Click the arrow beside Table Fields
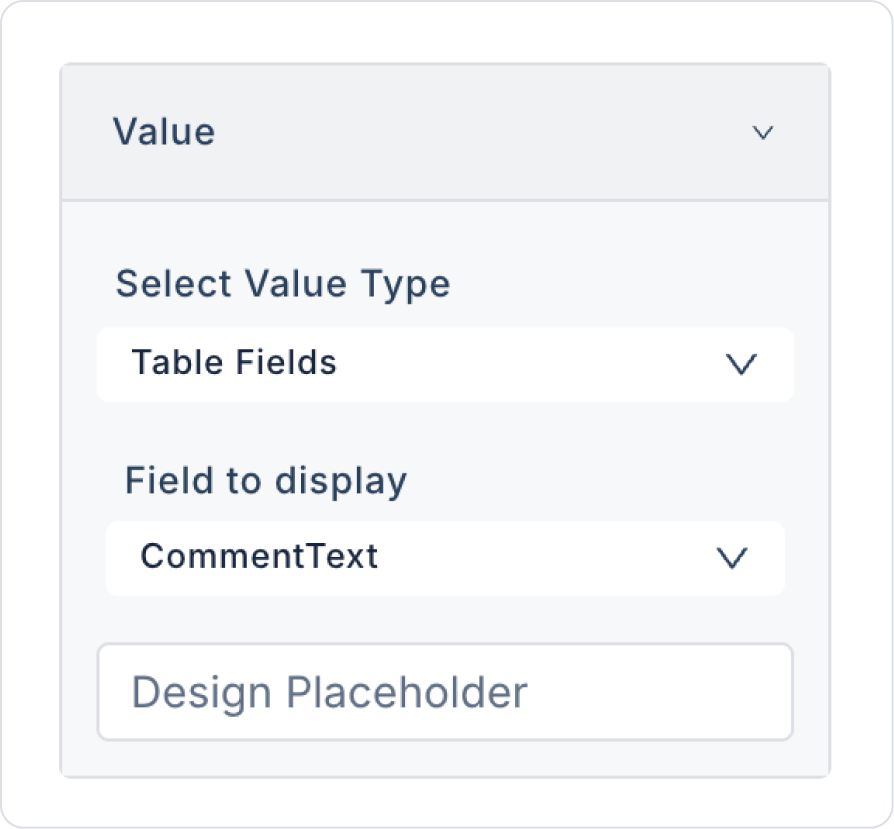 point(740,365)
